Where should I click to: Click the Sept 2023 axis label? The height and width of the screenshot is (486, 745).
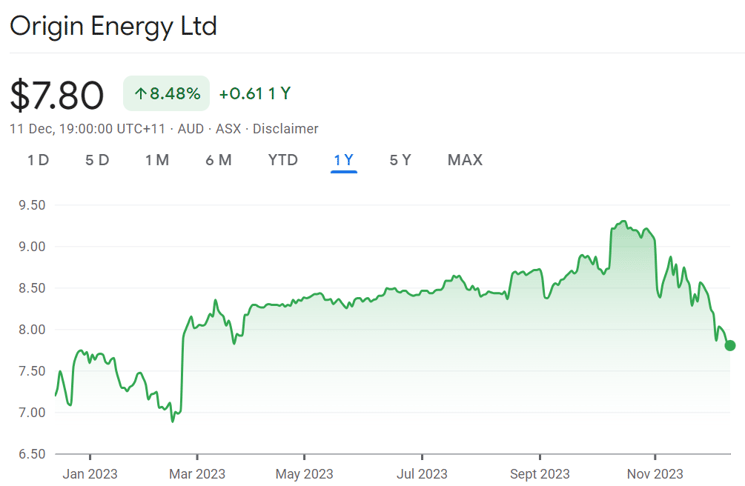coord(540,474)
